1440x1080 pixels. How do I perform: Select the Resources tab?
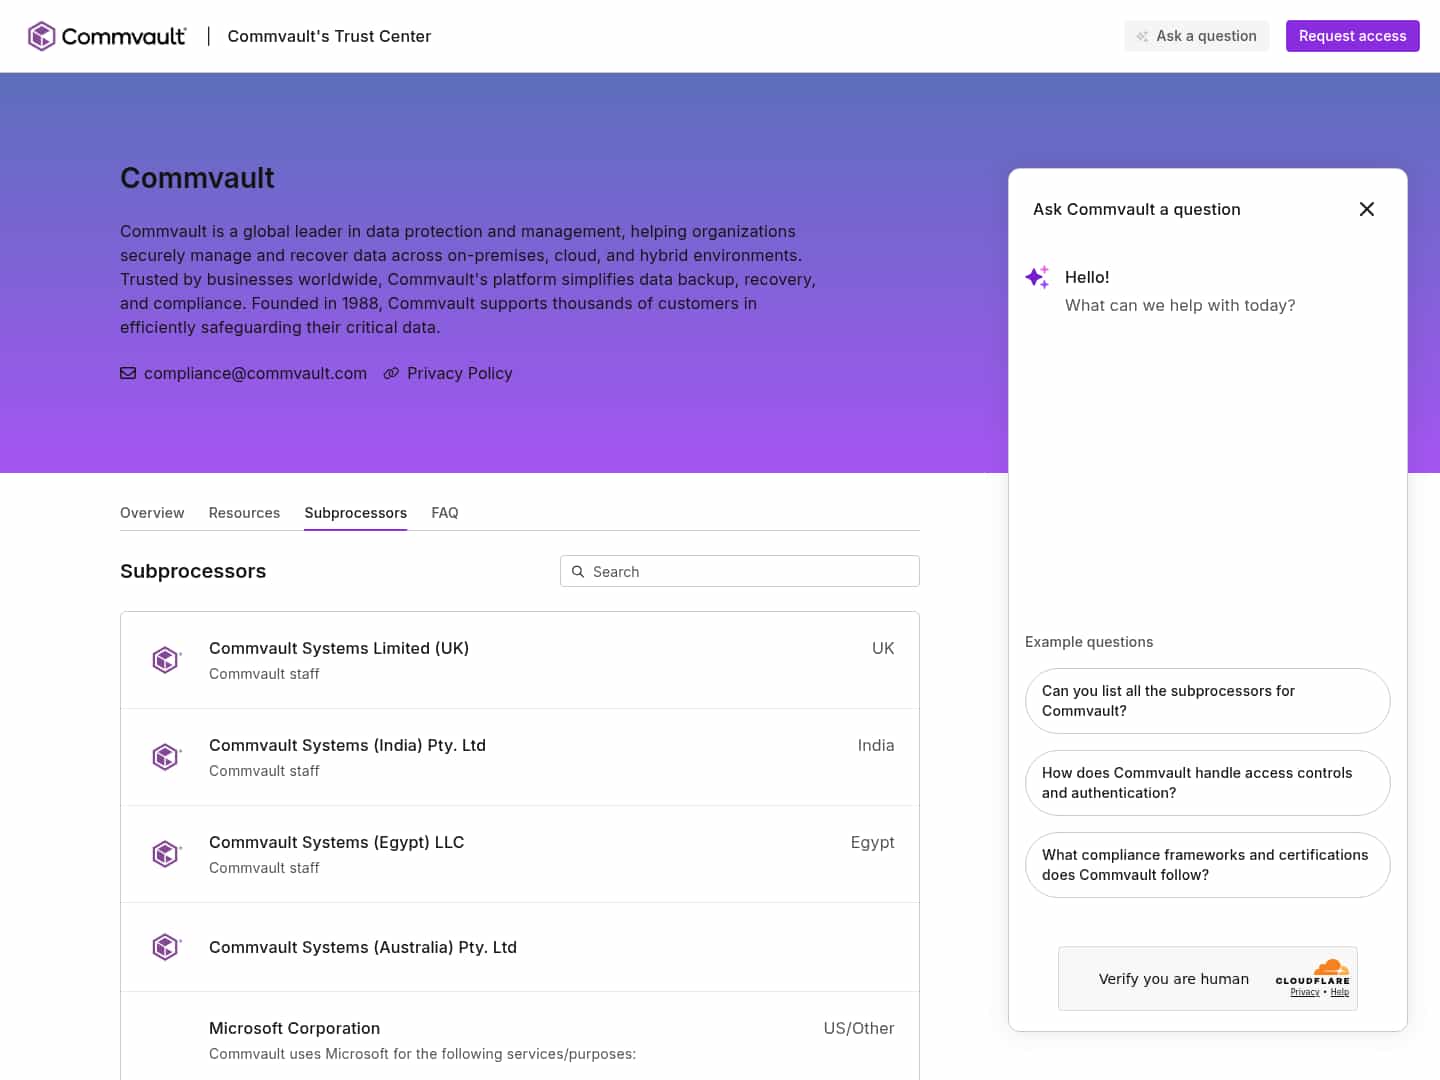click(x=244, y=512)
